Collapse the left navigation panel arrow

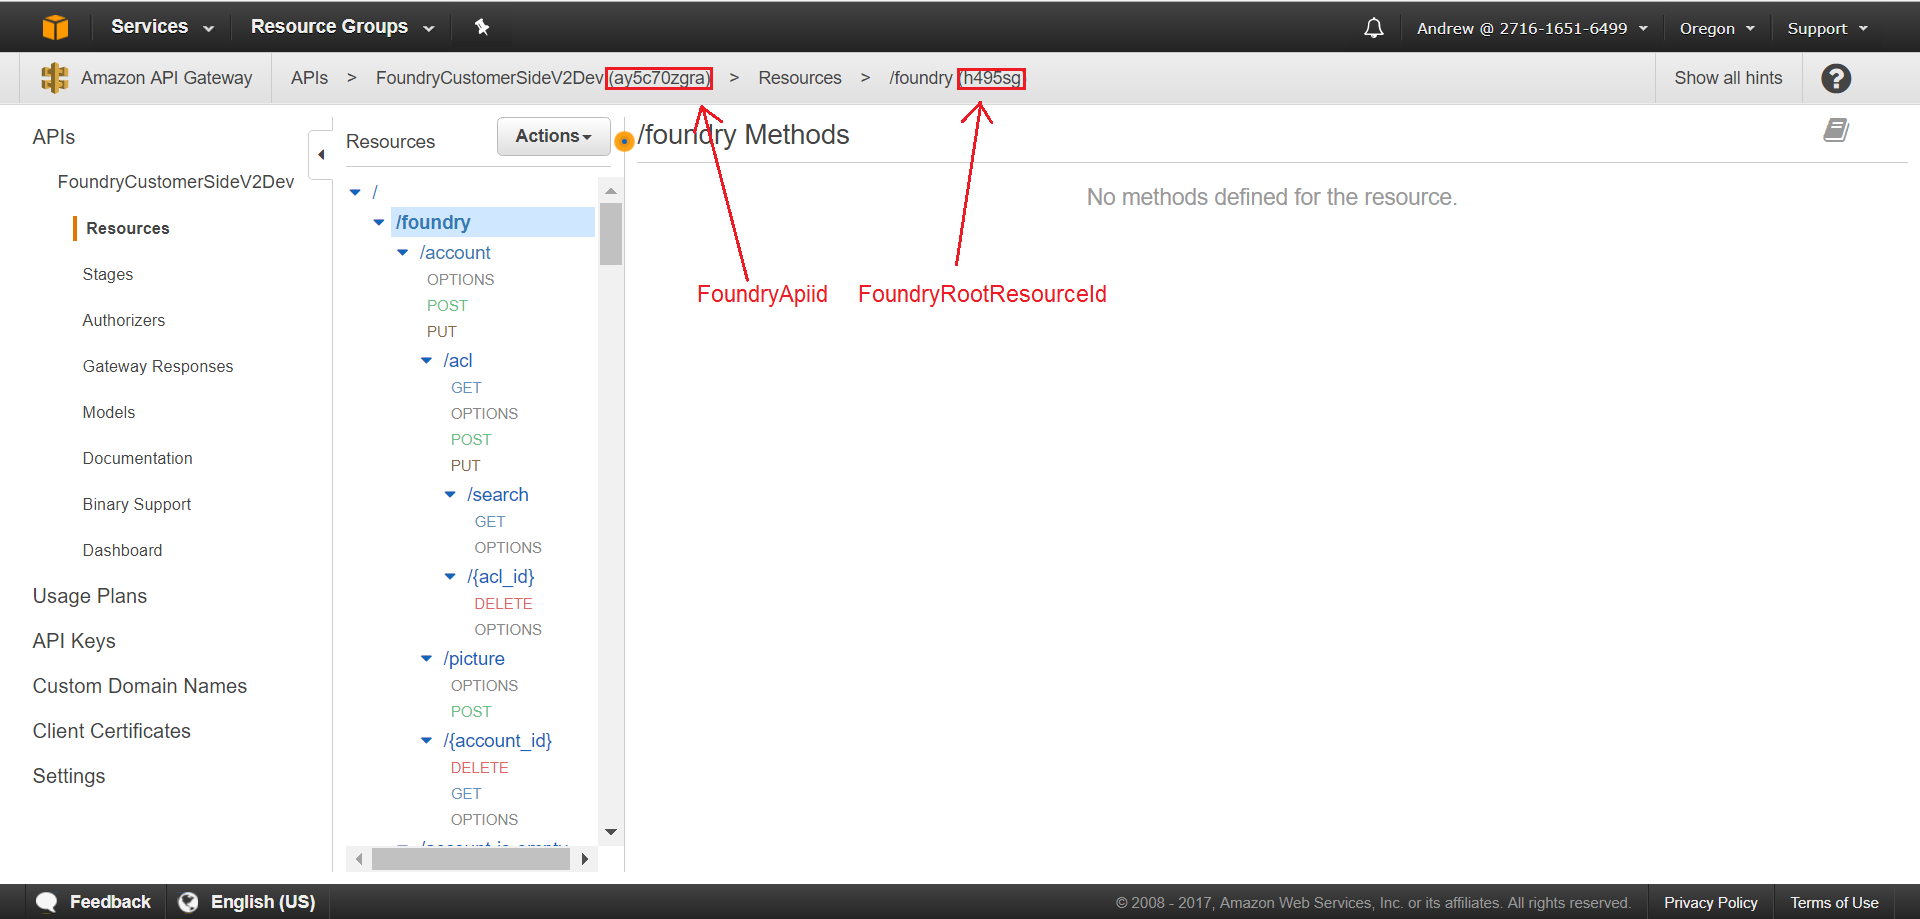321,155
